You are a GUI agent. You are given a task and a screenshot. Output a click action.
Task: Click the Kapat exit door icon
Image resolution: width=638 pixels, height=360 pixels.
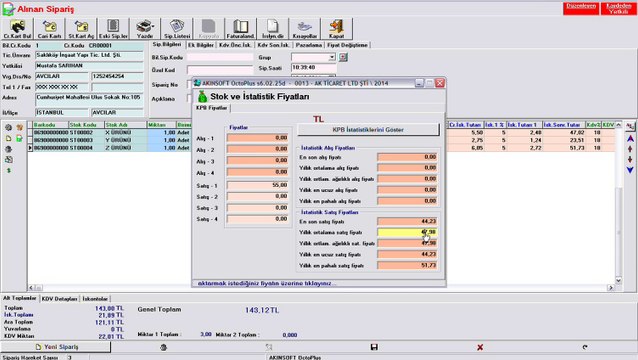(336, 28)
